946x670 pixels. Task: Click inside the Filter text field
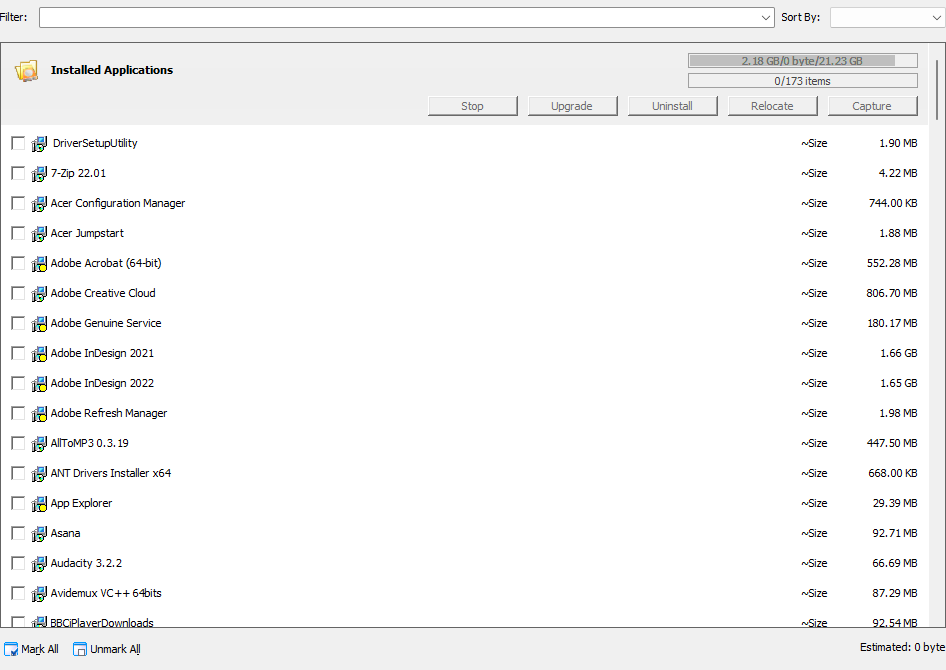click(400, 16)
